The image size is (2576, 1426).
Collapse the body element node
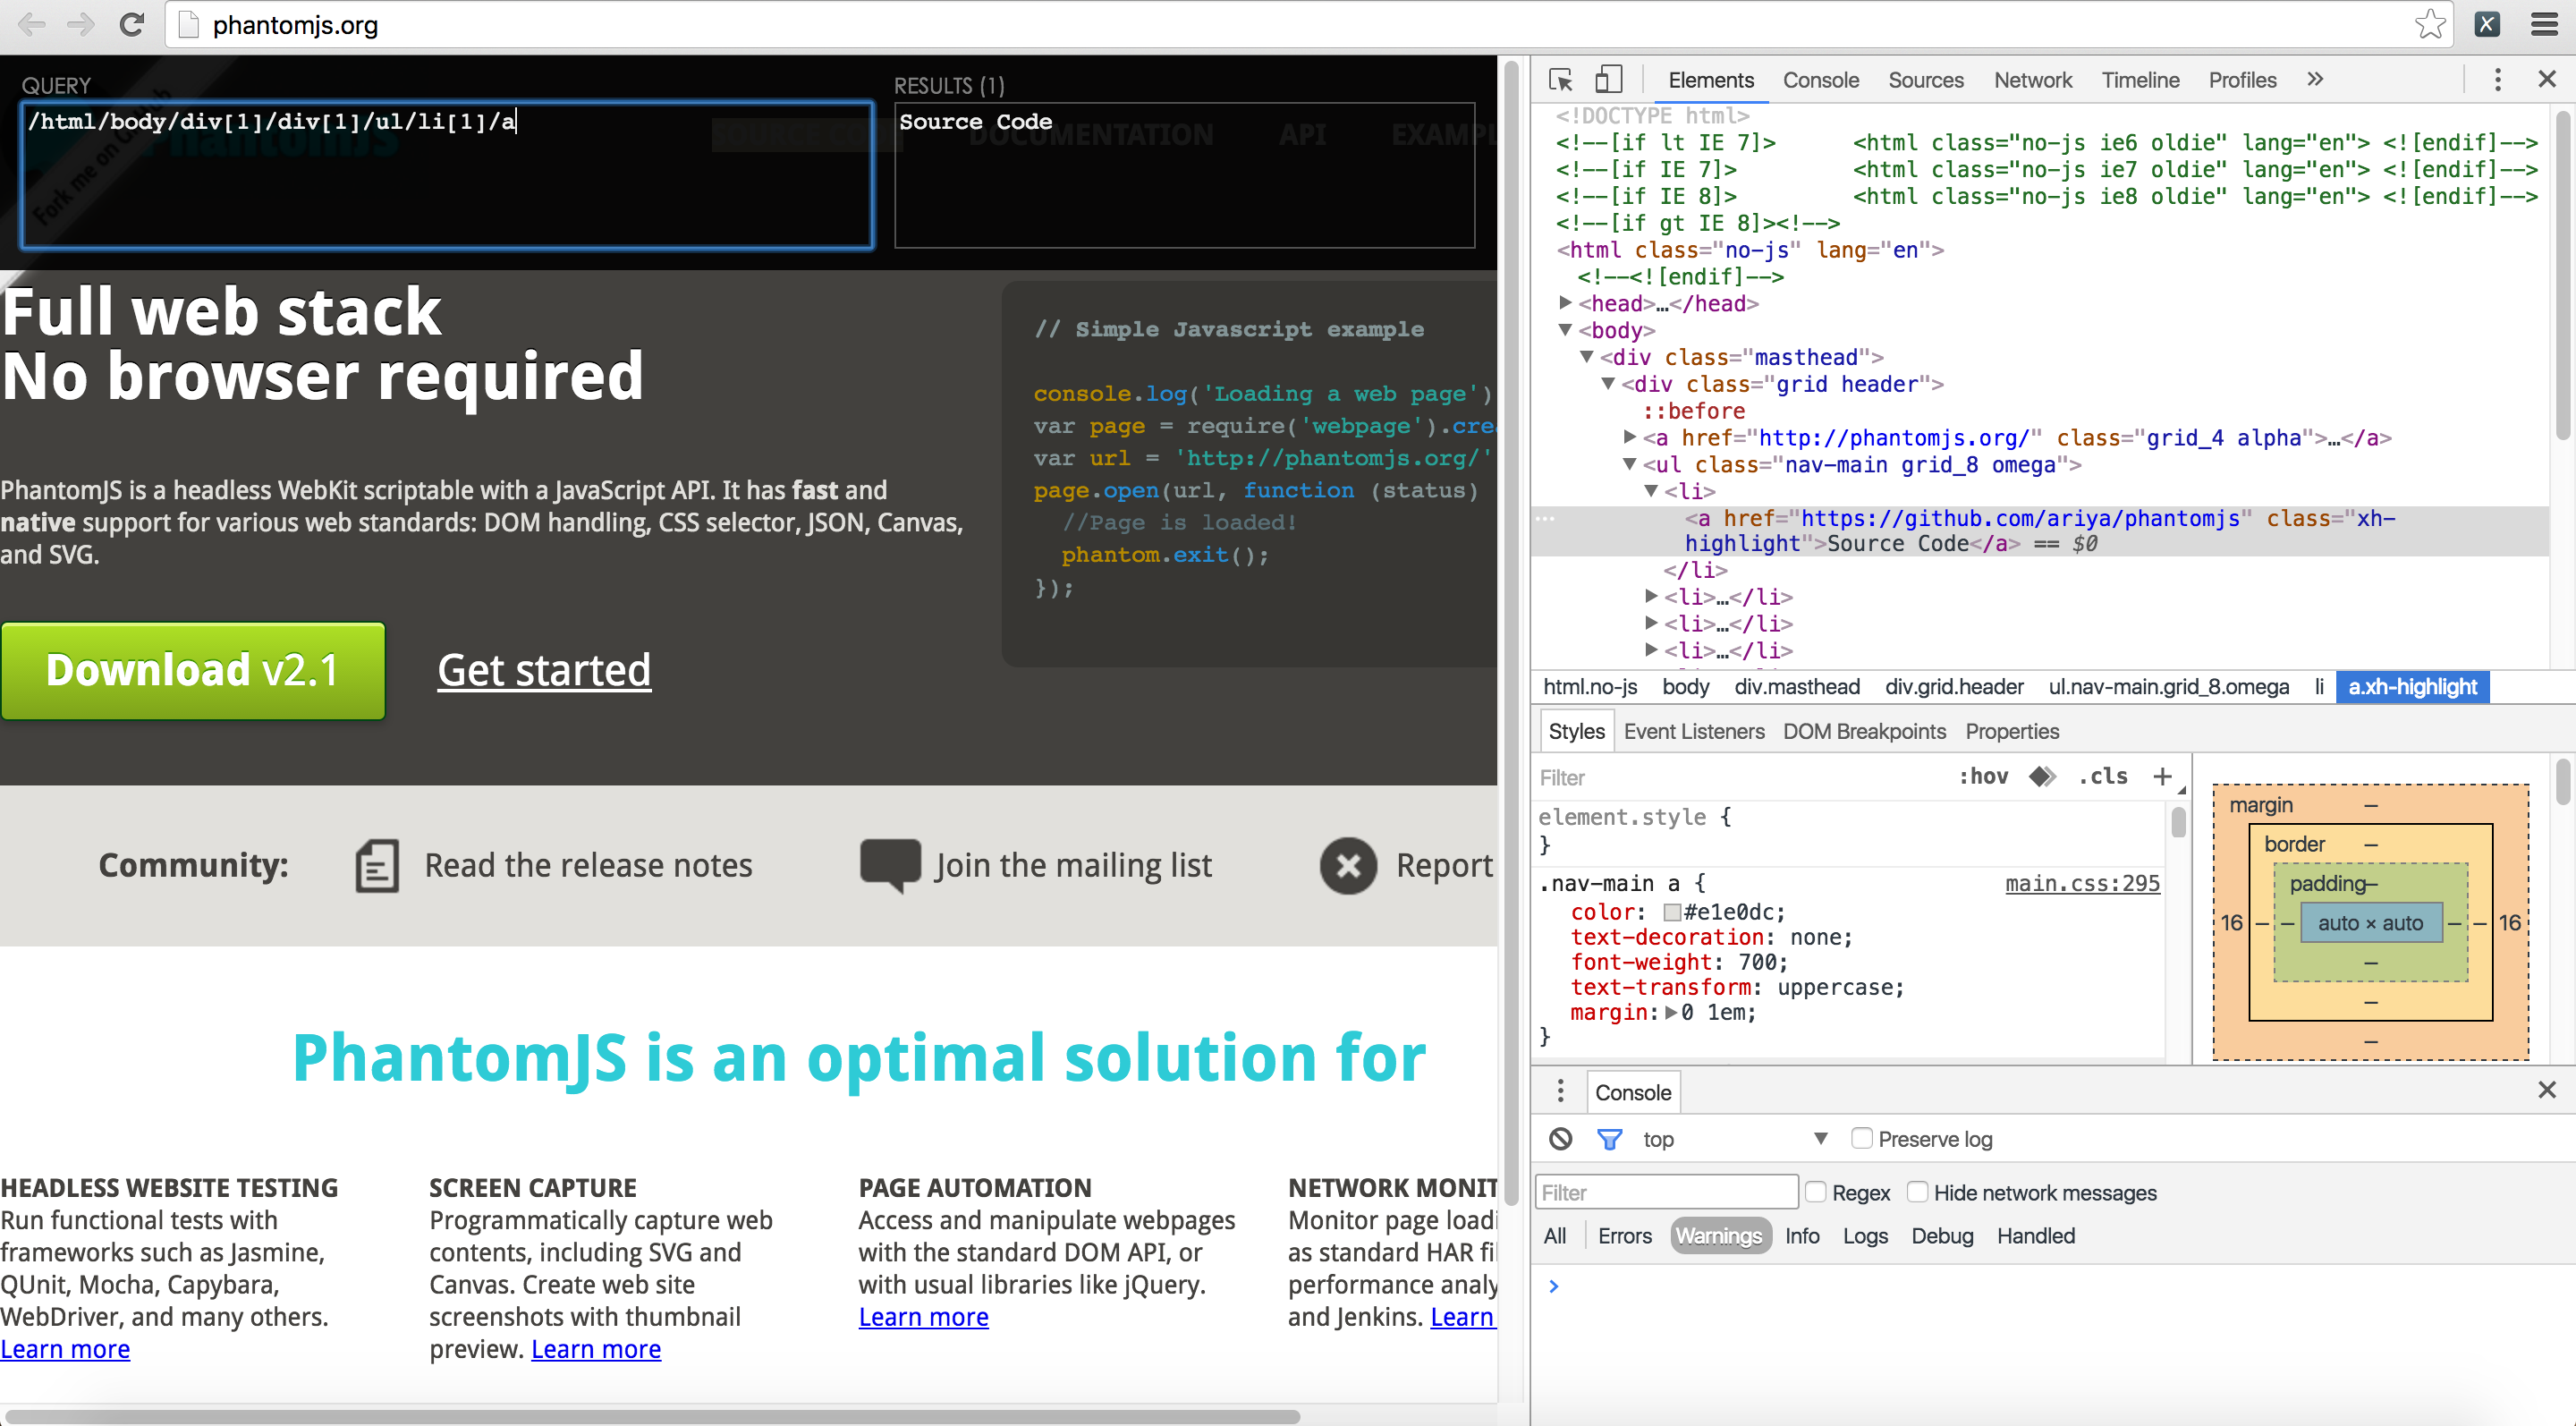[1566, 330]
